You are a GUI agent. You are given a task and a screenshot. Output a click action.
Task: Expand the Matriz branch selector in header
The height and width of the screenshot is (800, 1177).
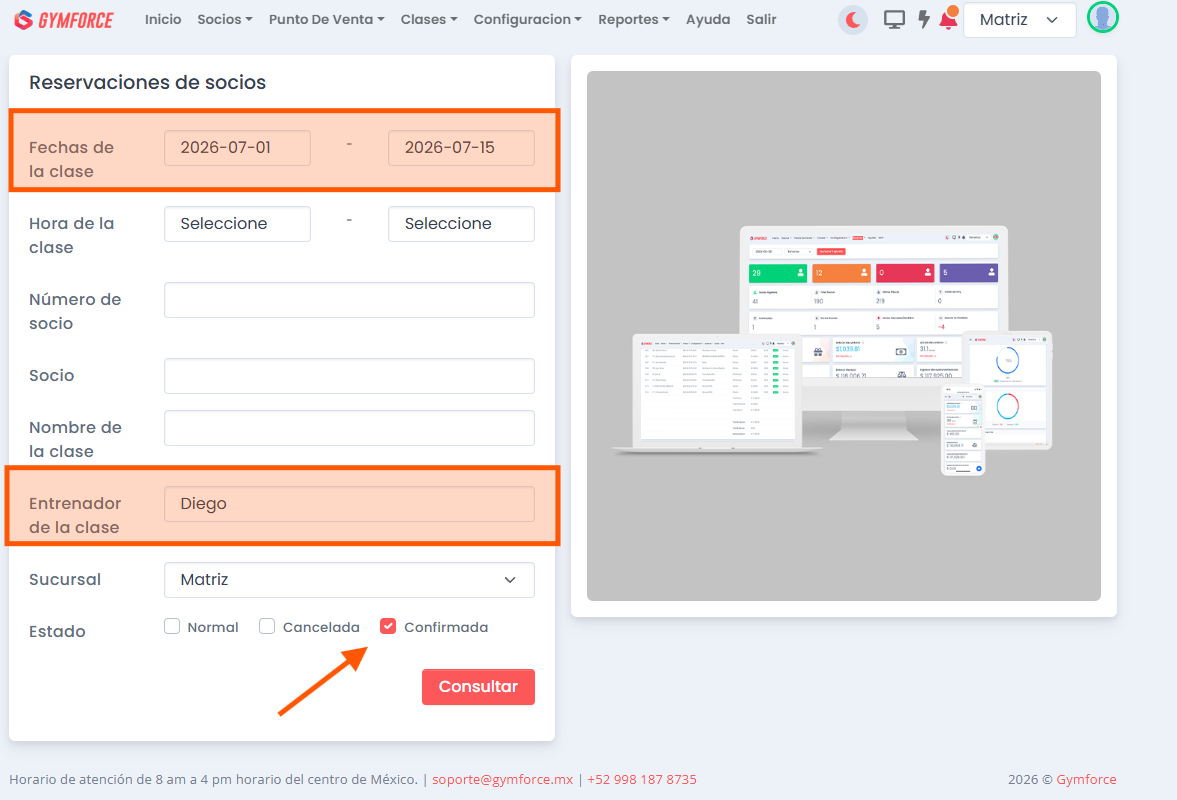click(x=1019, y=20)
